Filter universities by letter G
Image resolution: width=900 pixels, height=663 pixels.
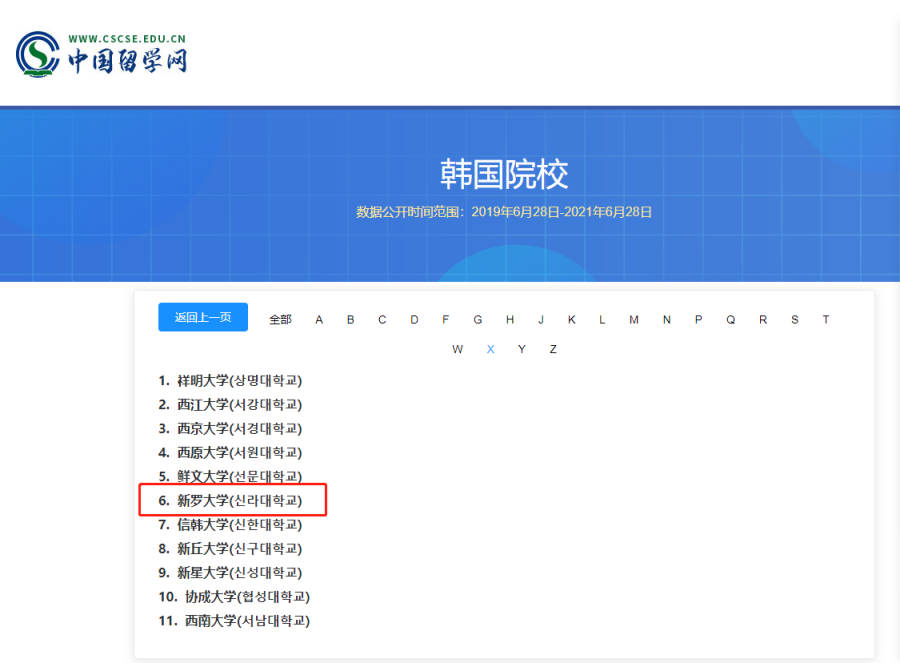point(477,318)
